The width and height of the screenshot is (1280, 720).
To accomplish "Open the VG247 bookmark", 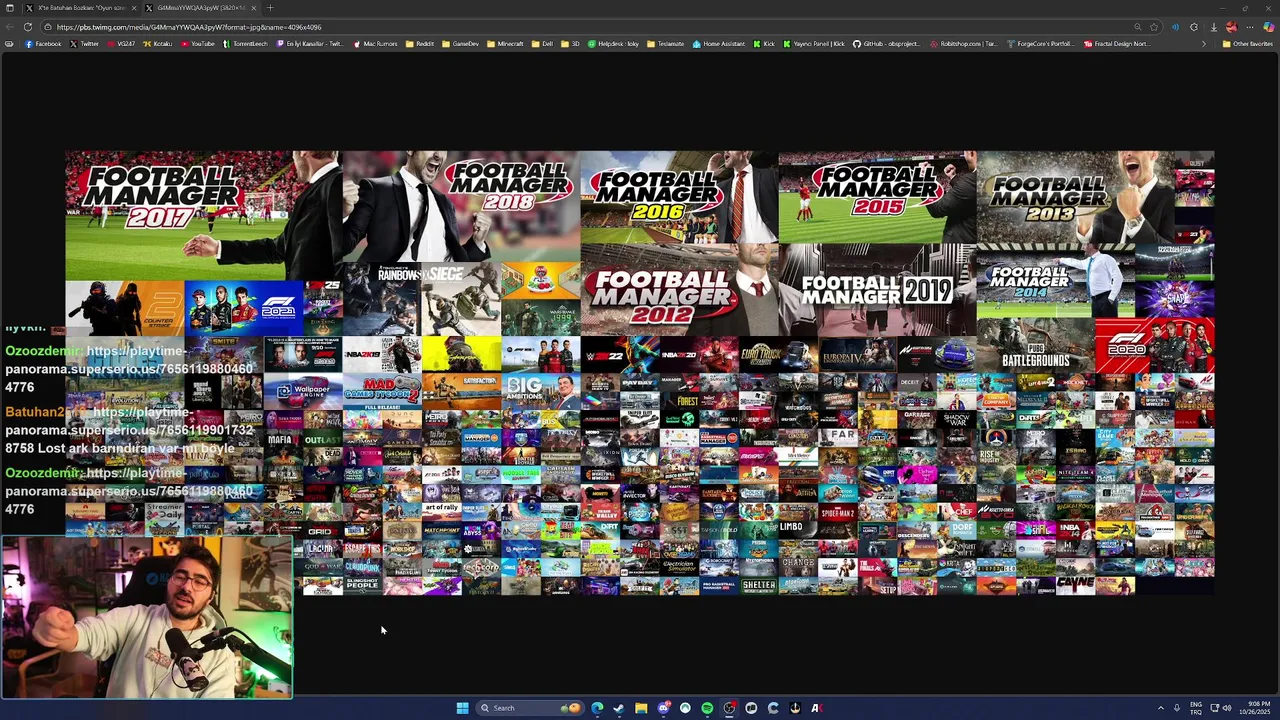I will click(121, 44).
